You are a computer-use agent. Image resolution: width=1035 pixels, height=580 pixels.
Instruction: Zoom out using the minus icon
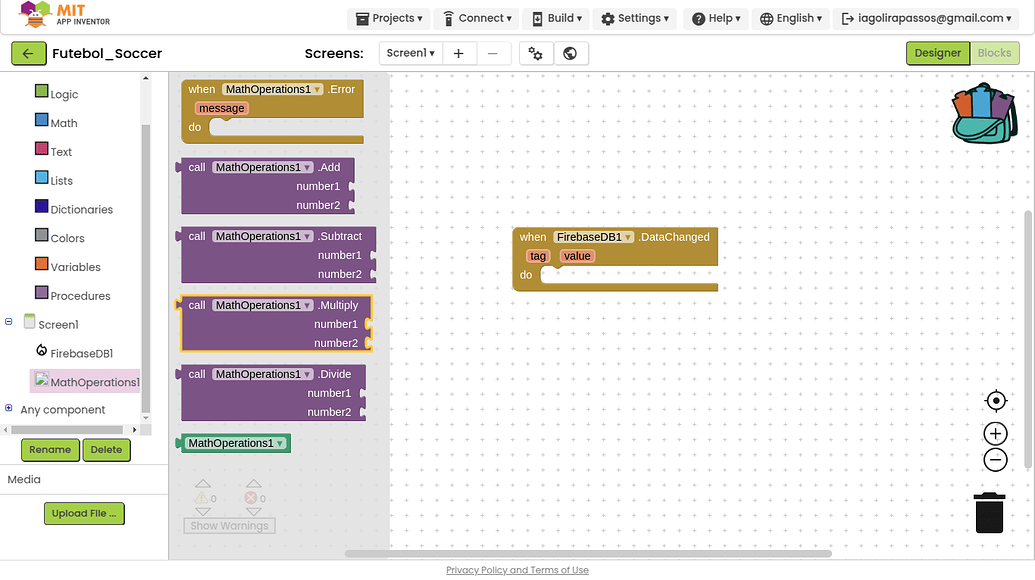pyautogui.click(x=995, y=460)
